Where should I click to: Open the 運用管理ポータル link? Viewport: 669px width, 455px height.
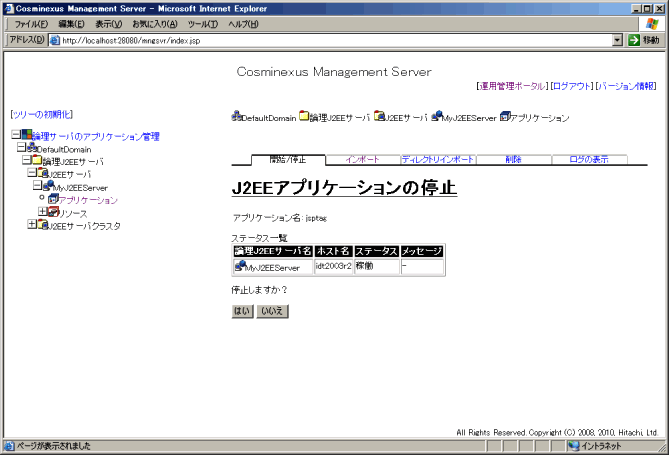(x=512, y=86)
